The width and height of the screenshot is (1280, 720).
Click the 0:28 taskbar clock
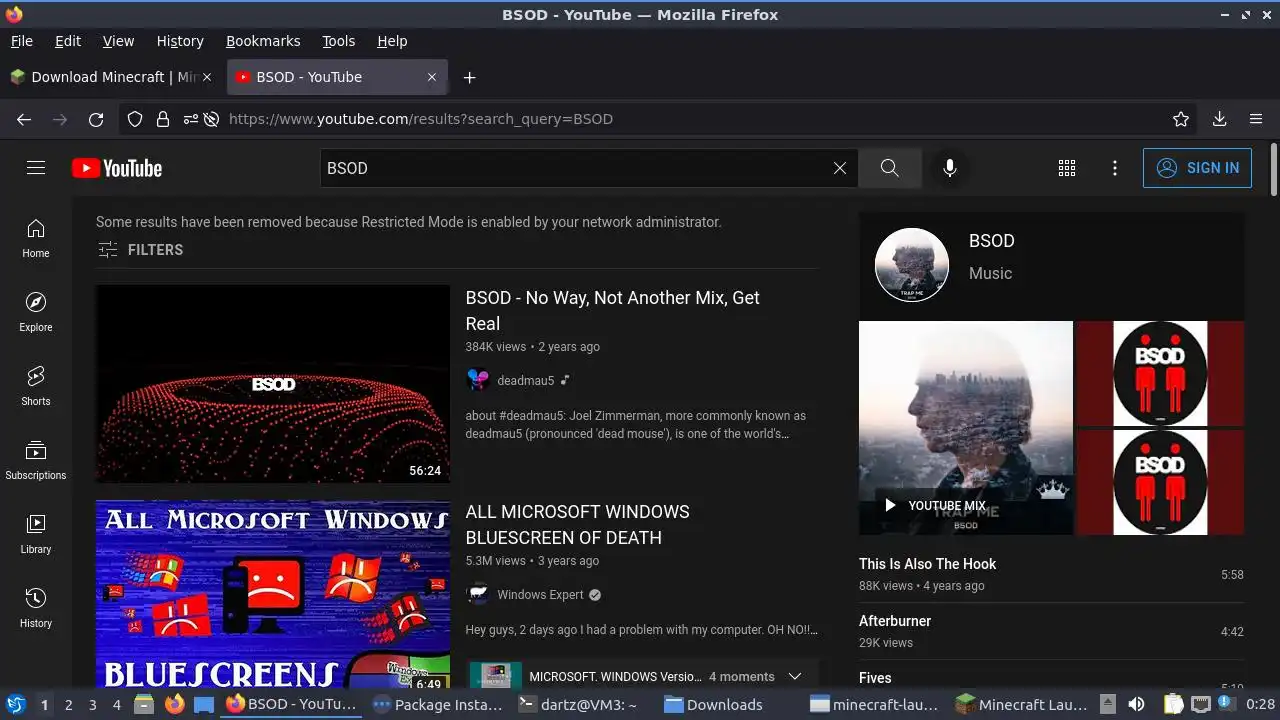click(x=1260, y=705)
